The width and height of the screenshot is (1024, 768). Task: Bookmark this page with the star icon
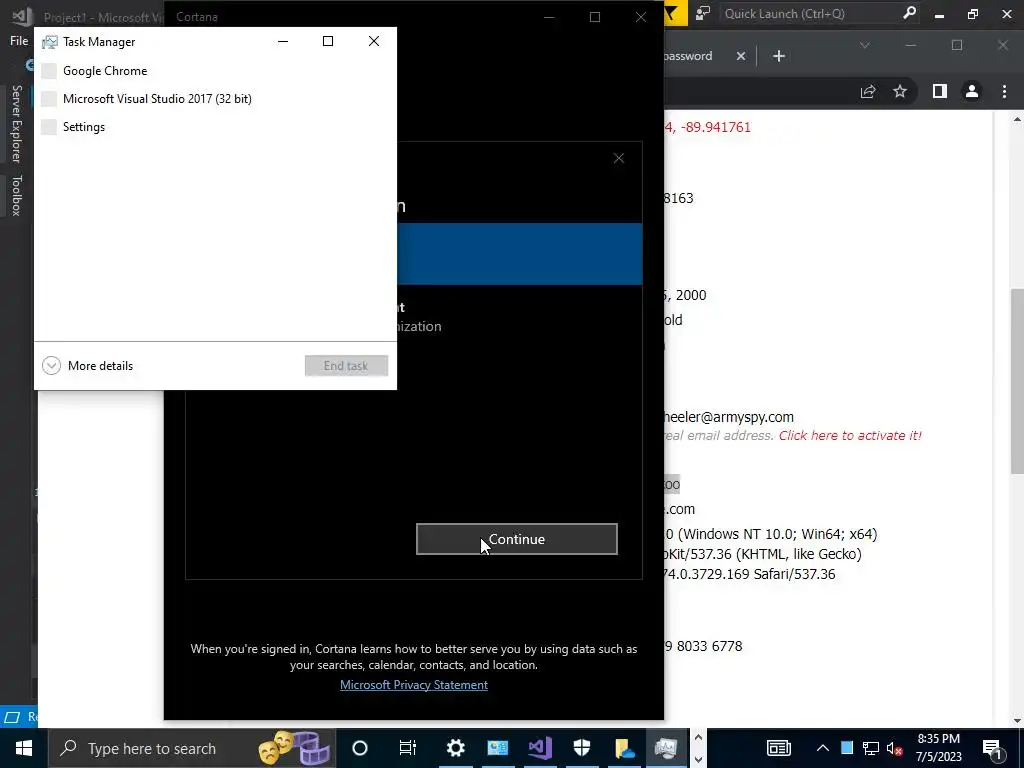point(900,91)
